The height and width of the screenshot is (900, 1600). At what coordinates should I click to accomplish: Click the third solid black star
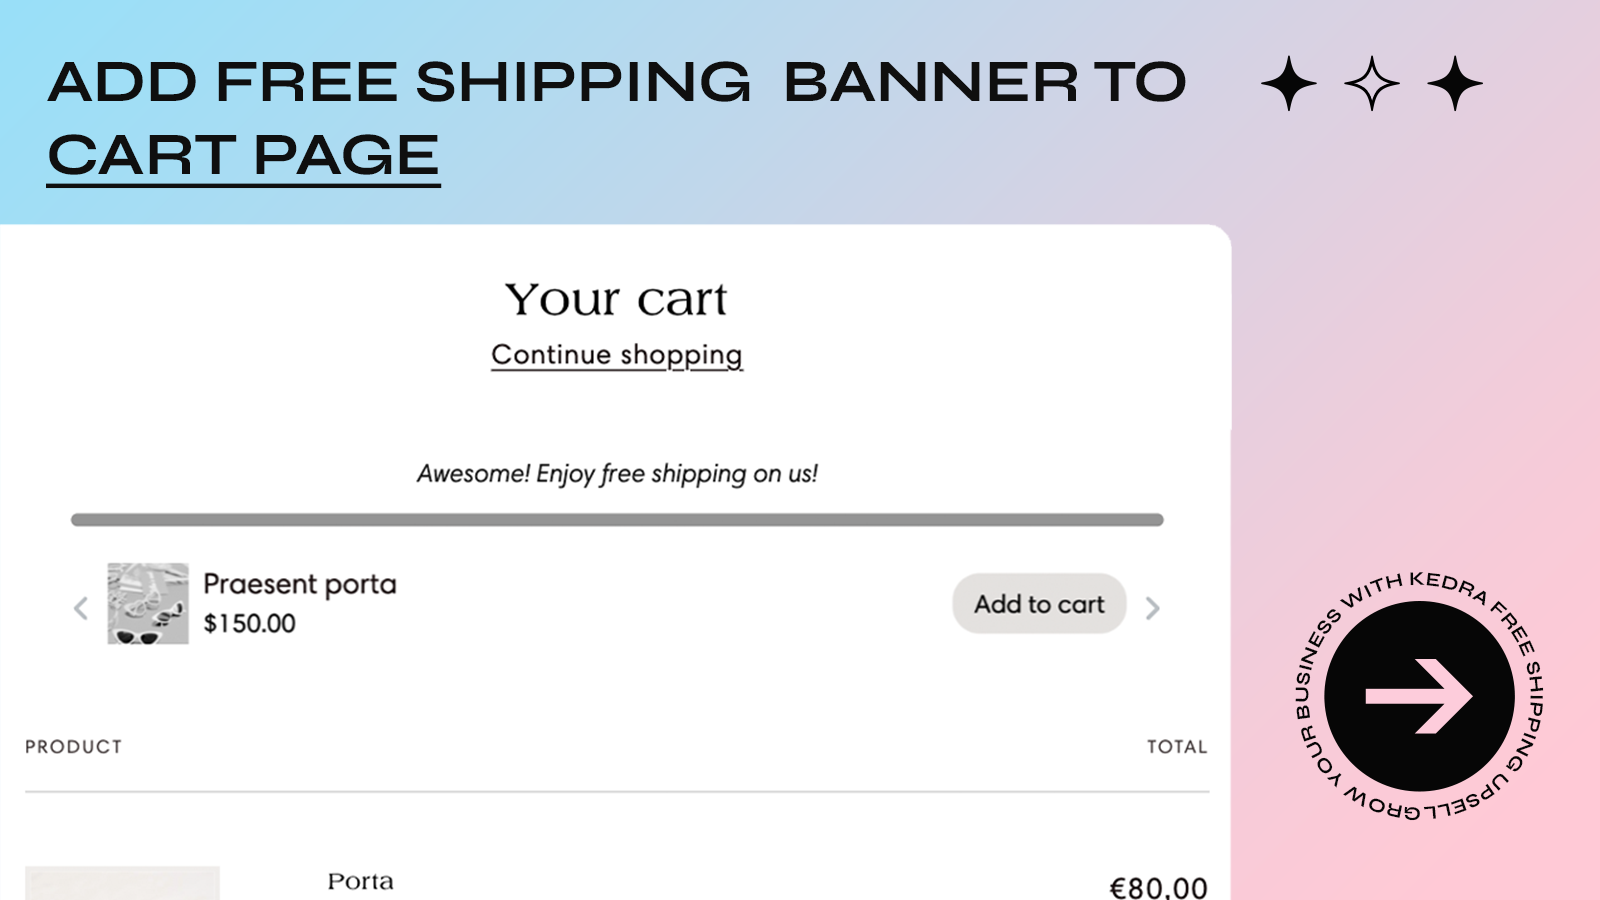pyautogui.click(x=1455, y=83)
